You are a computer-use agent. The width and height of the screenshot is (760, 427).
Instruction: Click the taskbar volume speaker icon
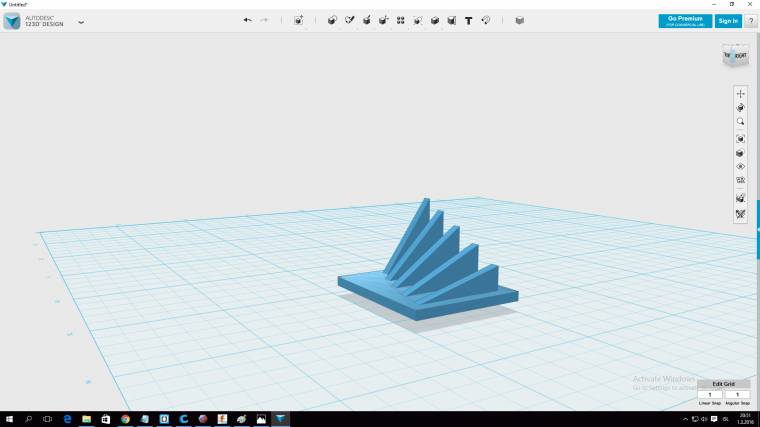(x=704, y=419)
